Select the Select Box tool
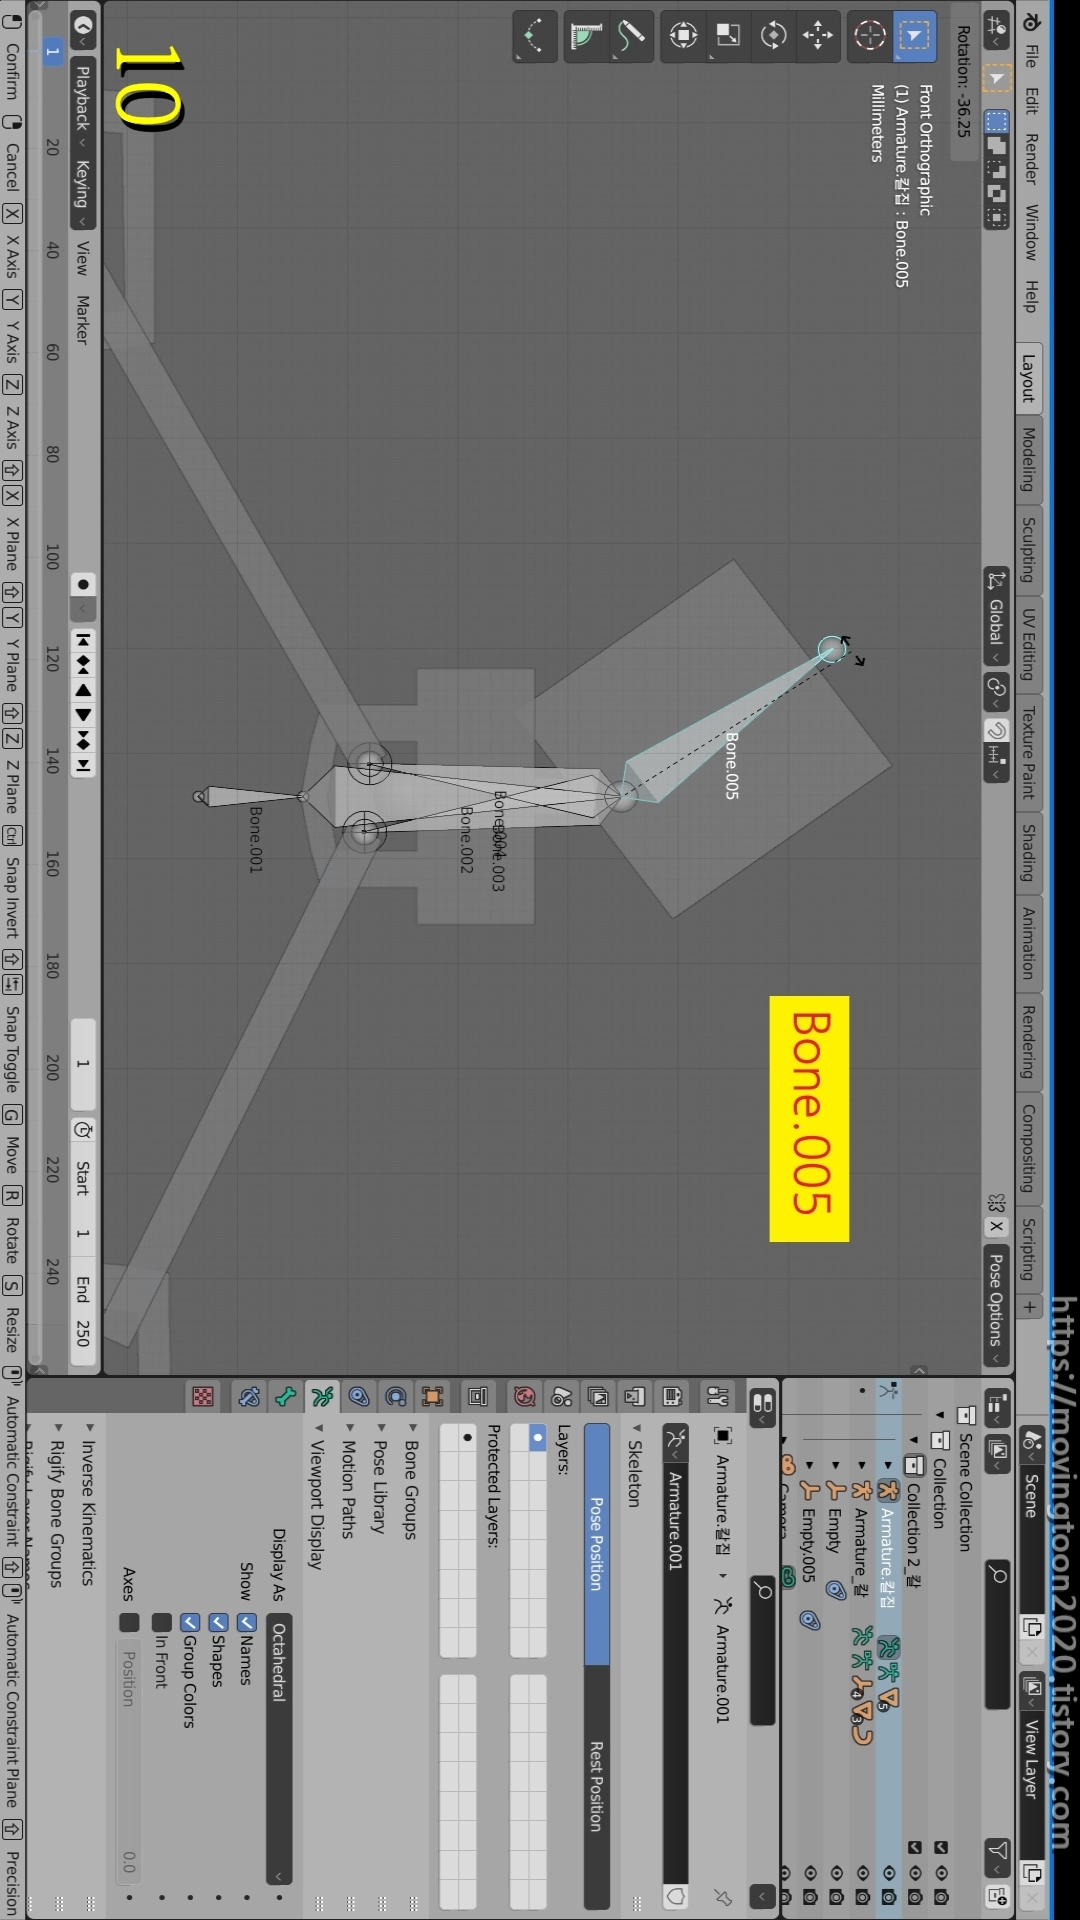Viewport: 1080px width, 1920px height. [x=913, y=36]
